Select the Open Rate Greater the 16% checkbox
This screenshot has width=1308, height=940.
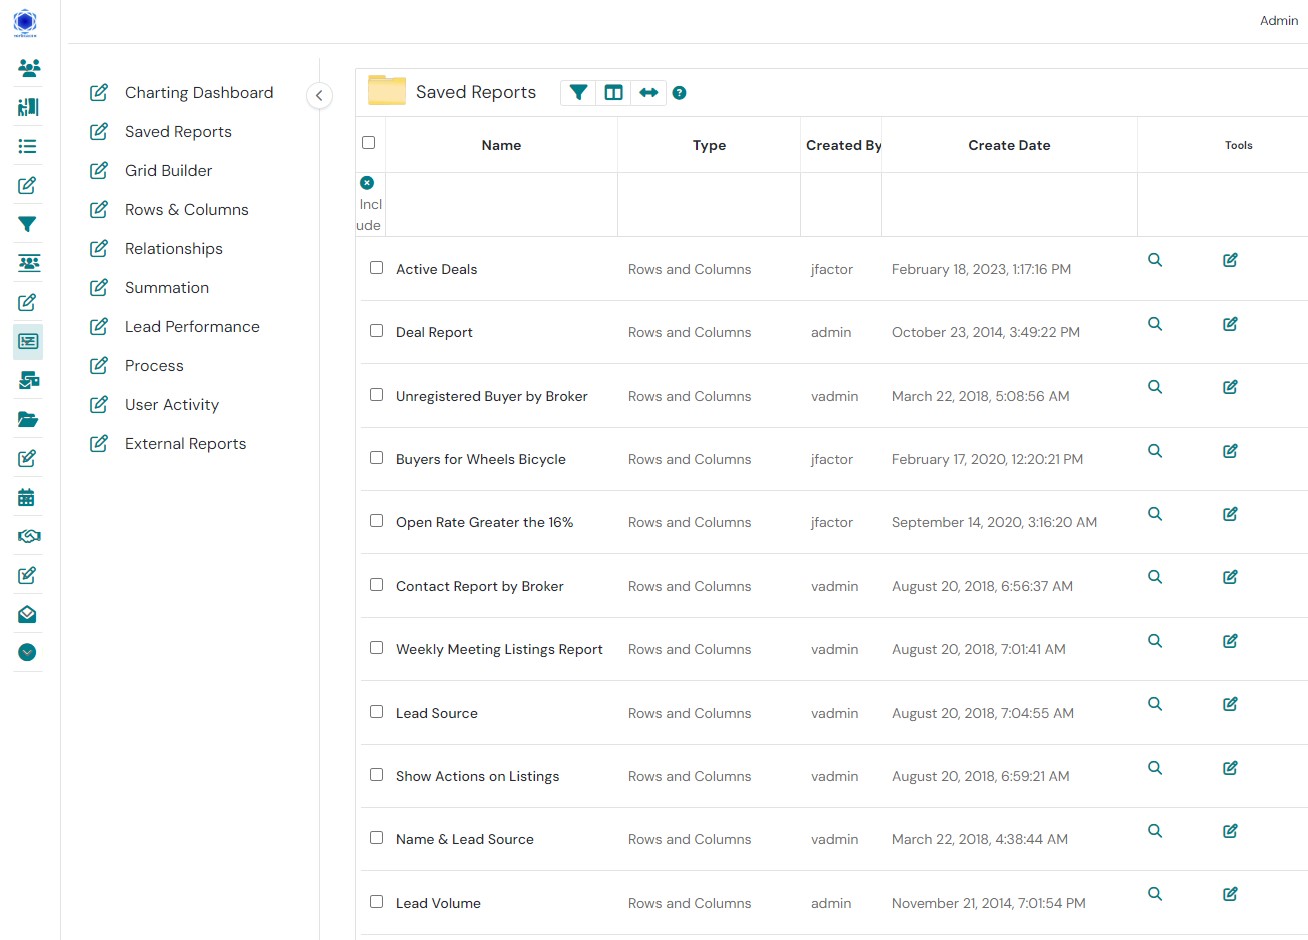tap(376, 521)
